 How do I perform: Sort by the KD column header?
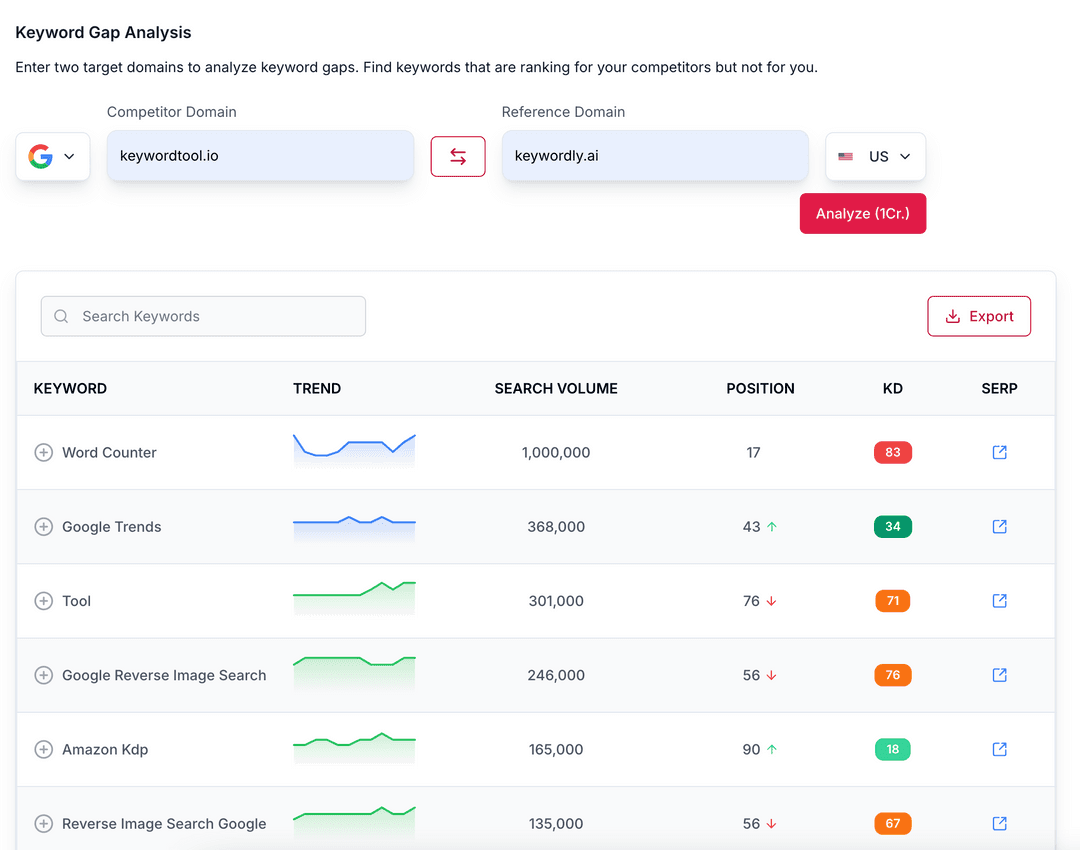893,388
